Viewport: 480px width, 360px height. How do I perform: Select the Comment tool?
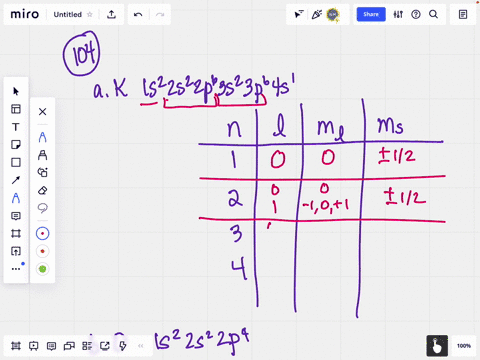point(16,216)
